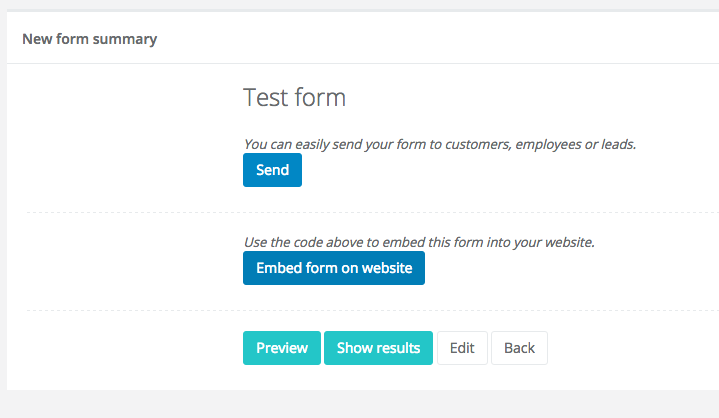
Task: Edit the Test form
Action: tap(461, 348)
